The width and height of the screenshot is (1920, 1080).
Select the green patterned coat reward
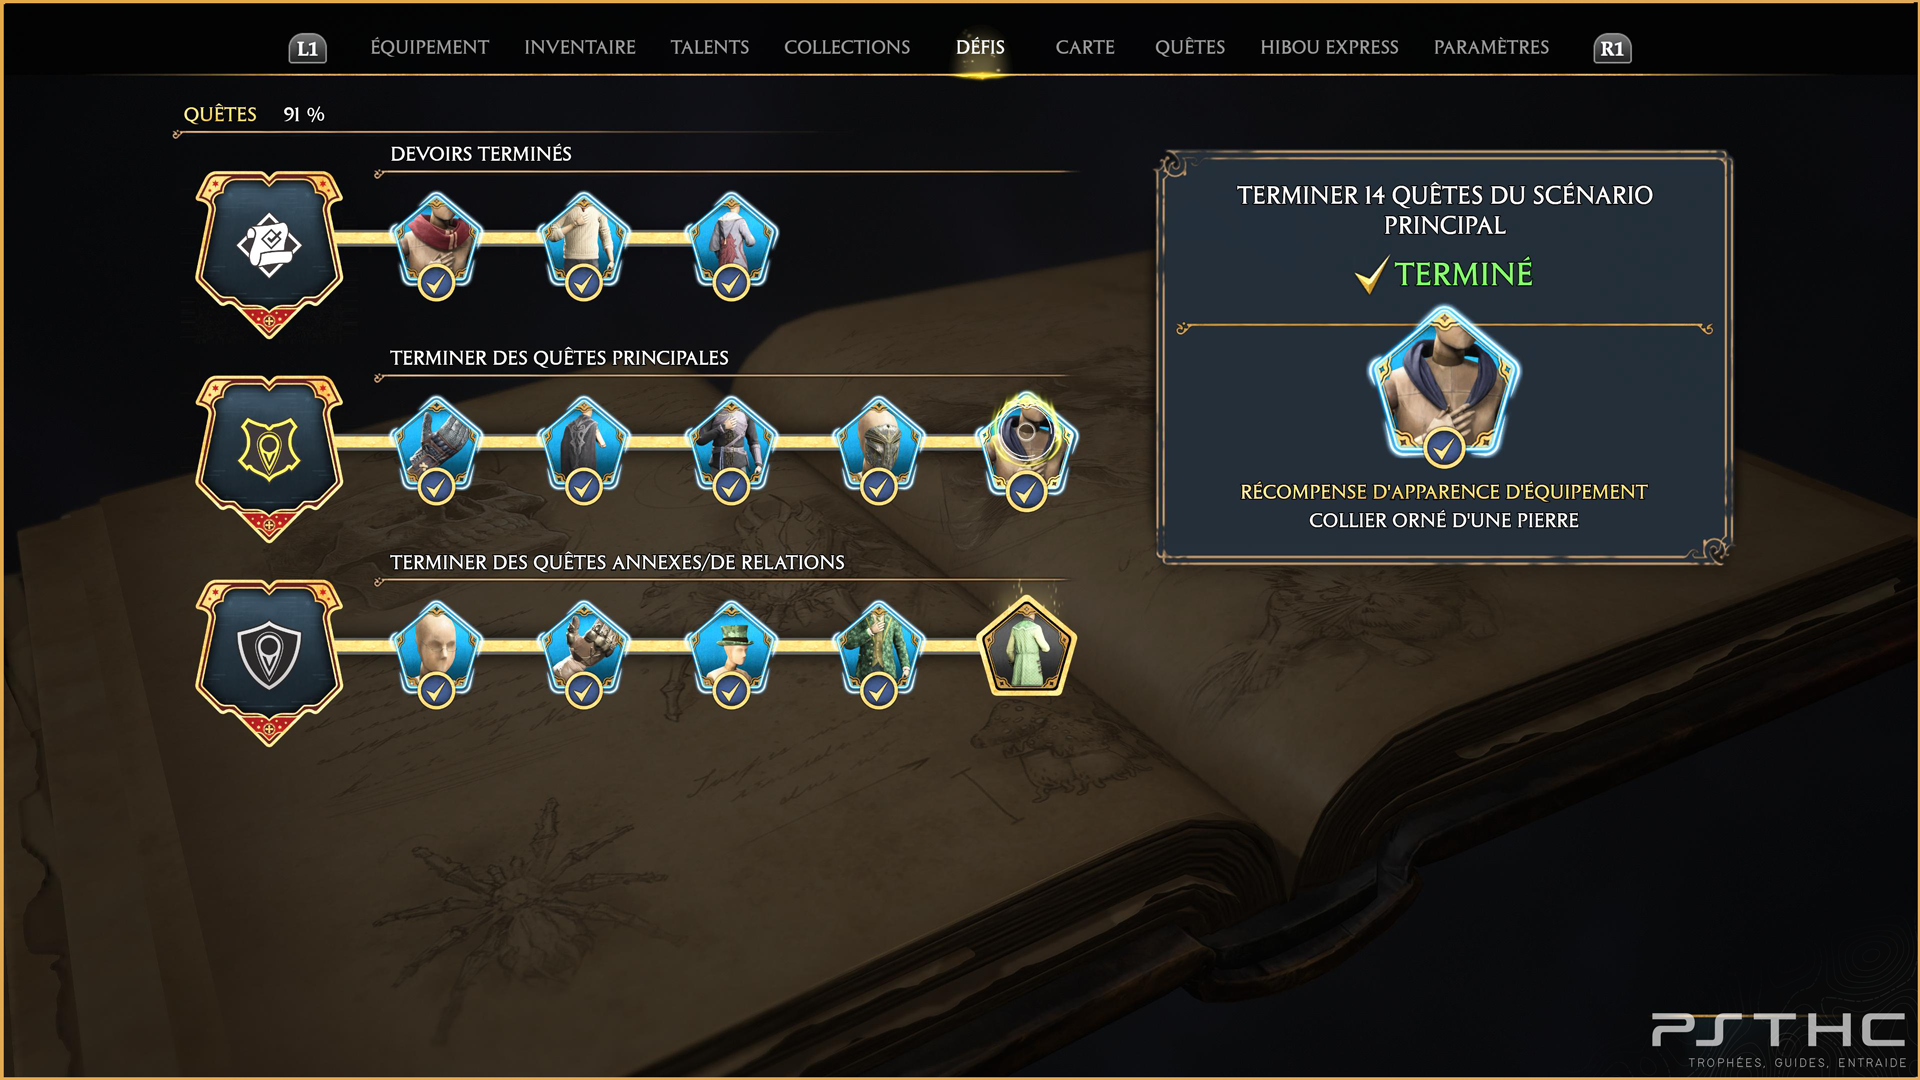(879, 652)
